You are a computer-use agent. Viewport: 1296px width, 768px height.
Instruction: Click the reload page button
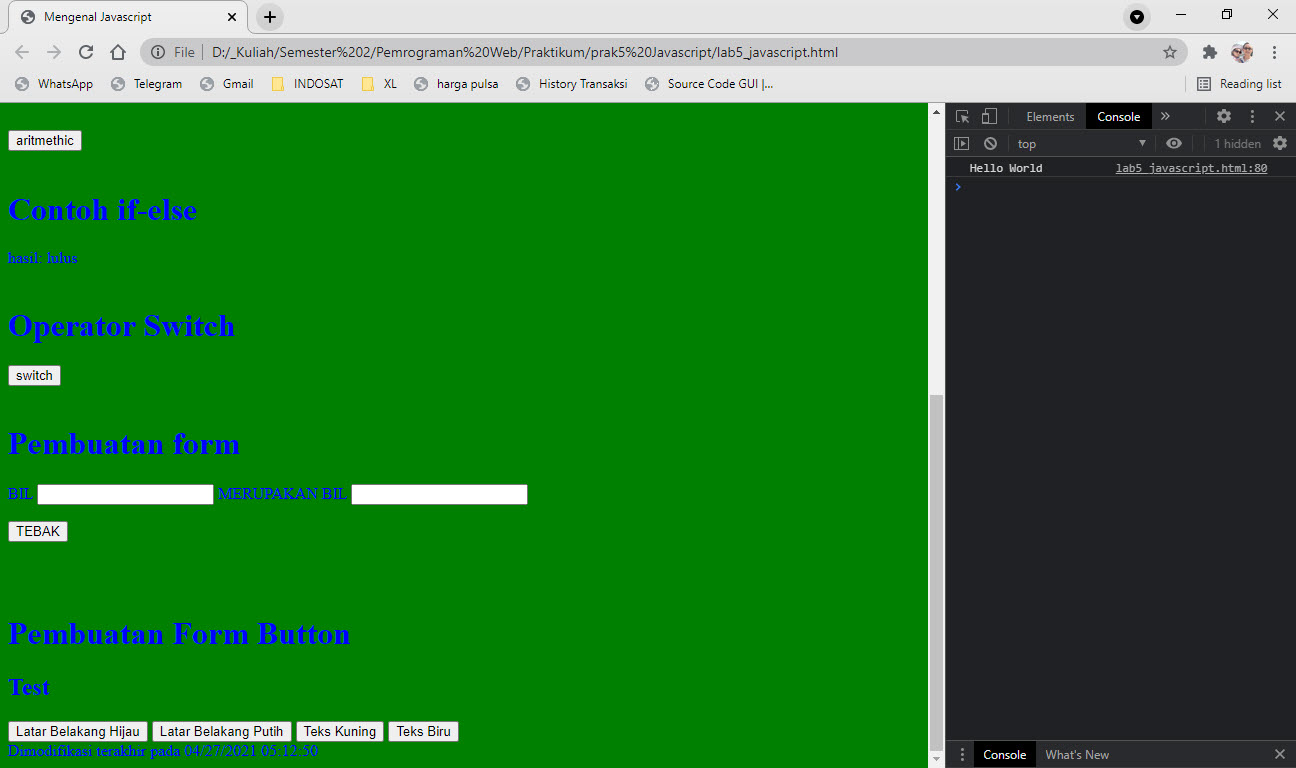[86, 52]
